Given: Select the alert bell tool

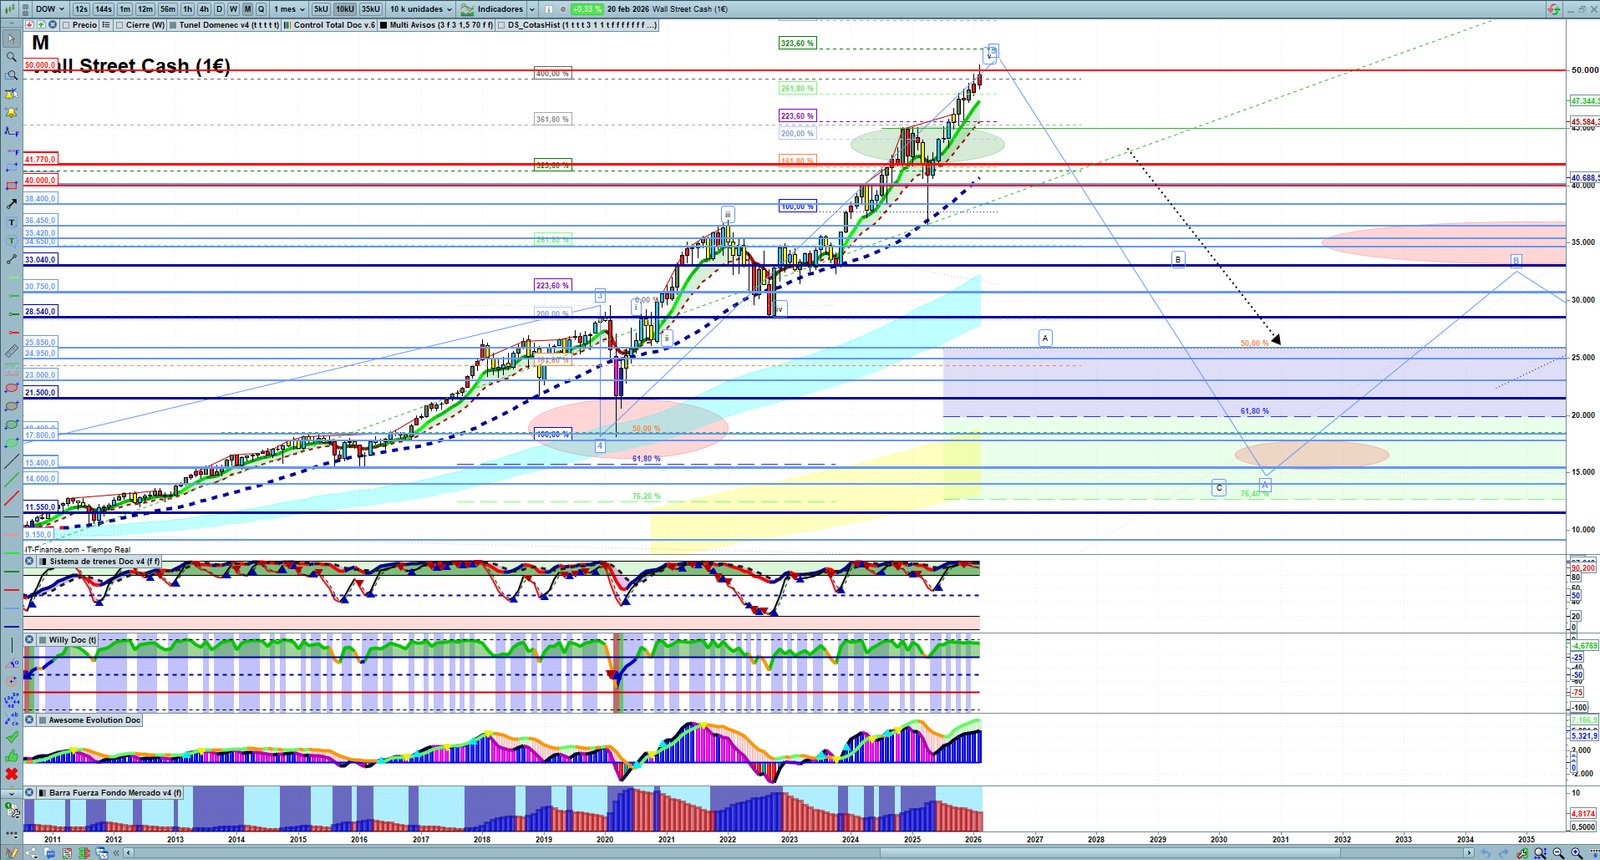Looking at the screenshot, I should [x=11, y=112].
